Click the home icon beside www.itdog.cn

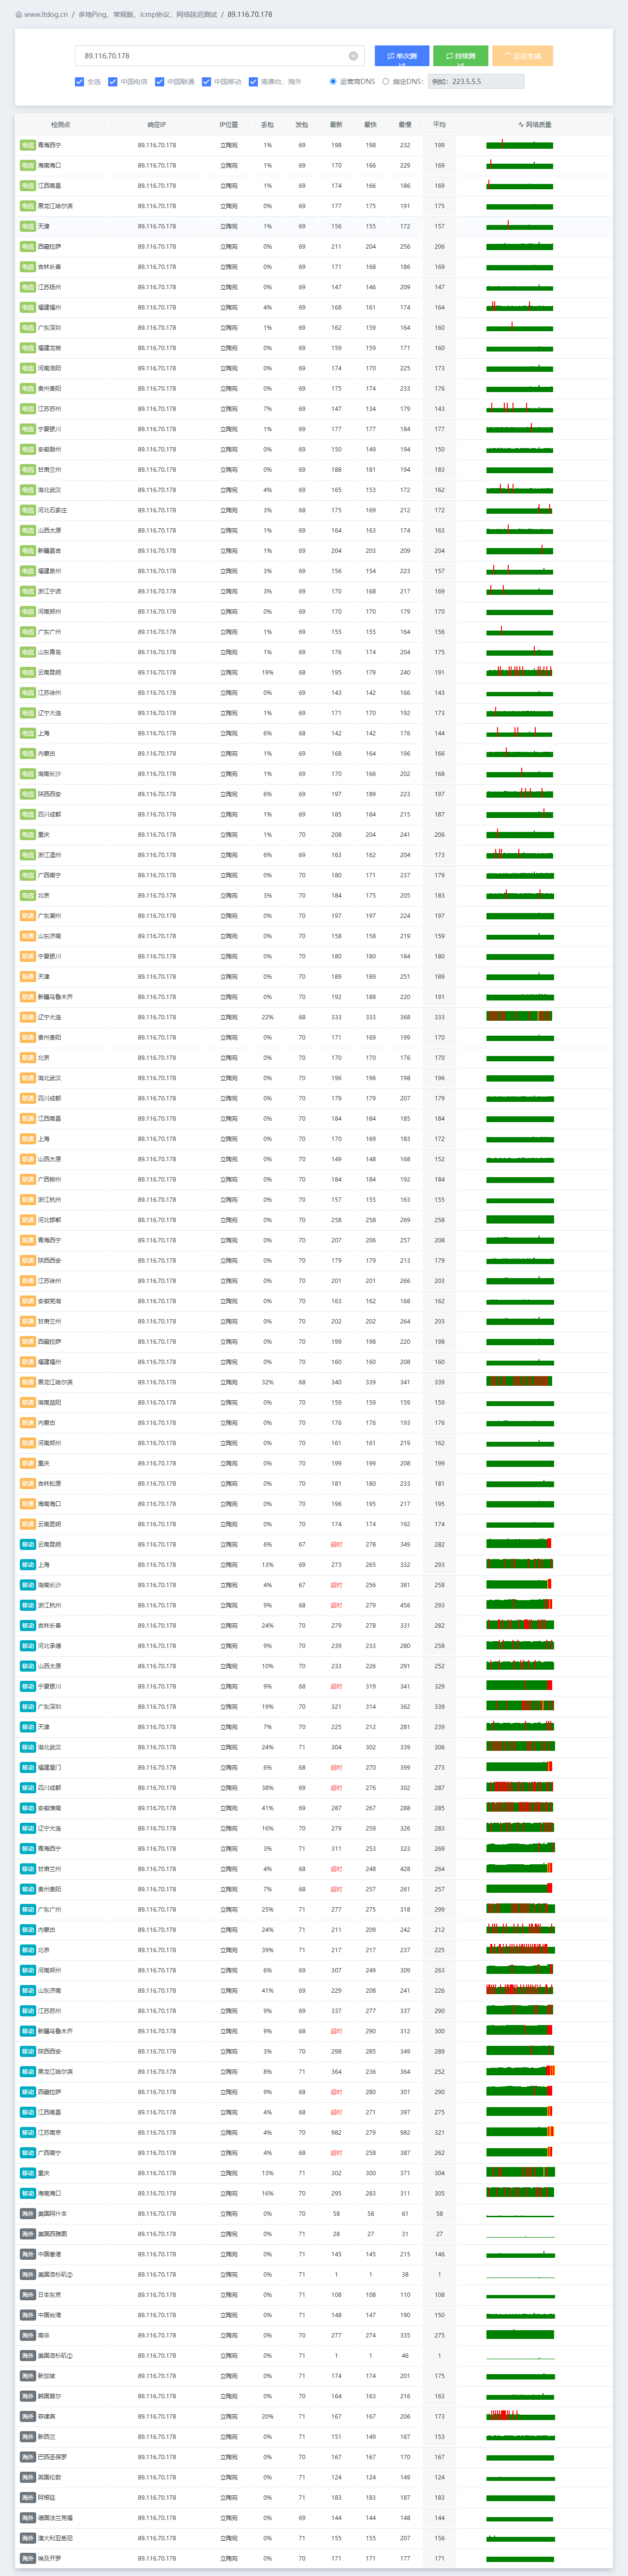[x=18, y=15]
